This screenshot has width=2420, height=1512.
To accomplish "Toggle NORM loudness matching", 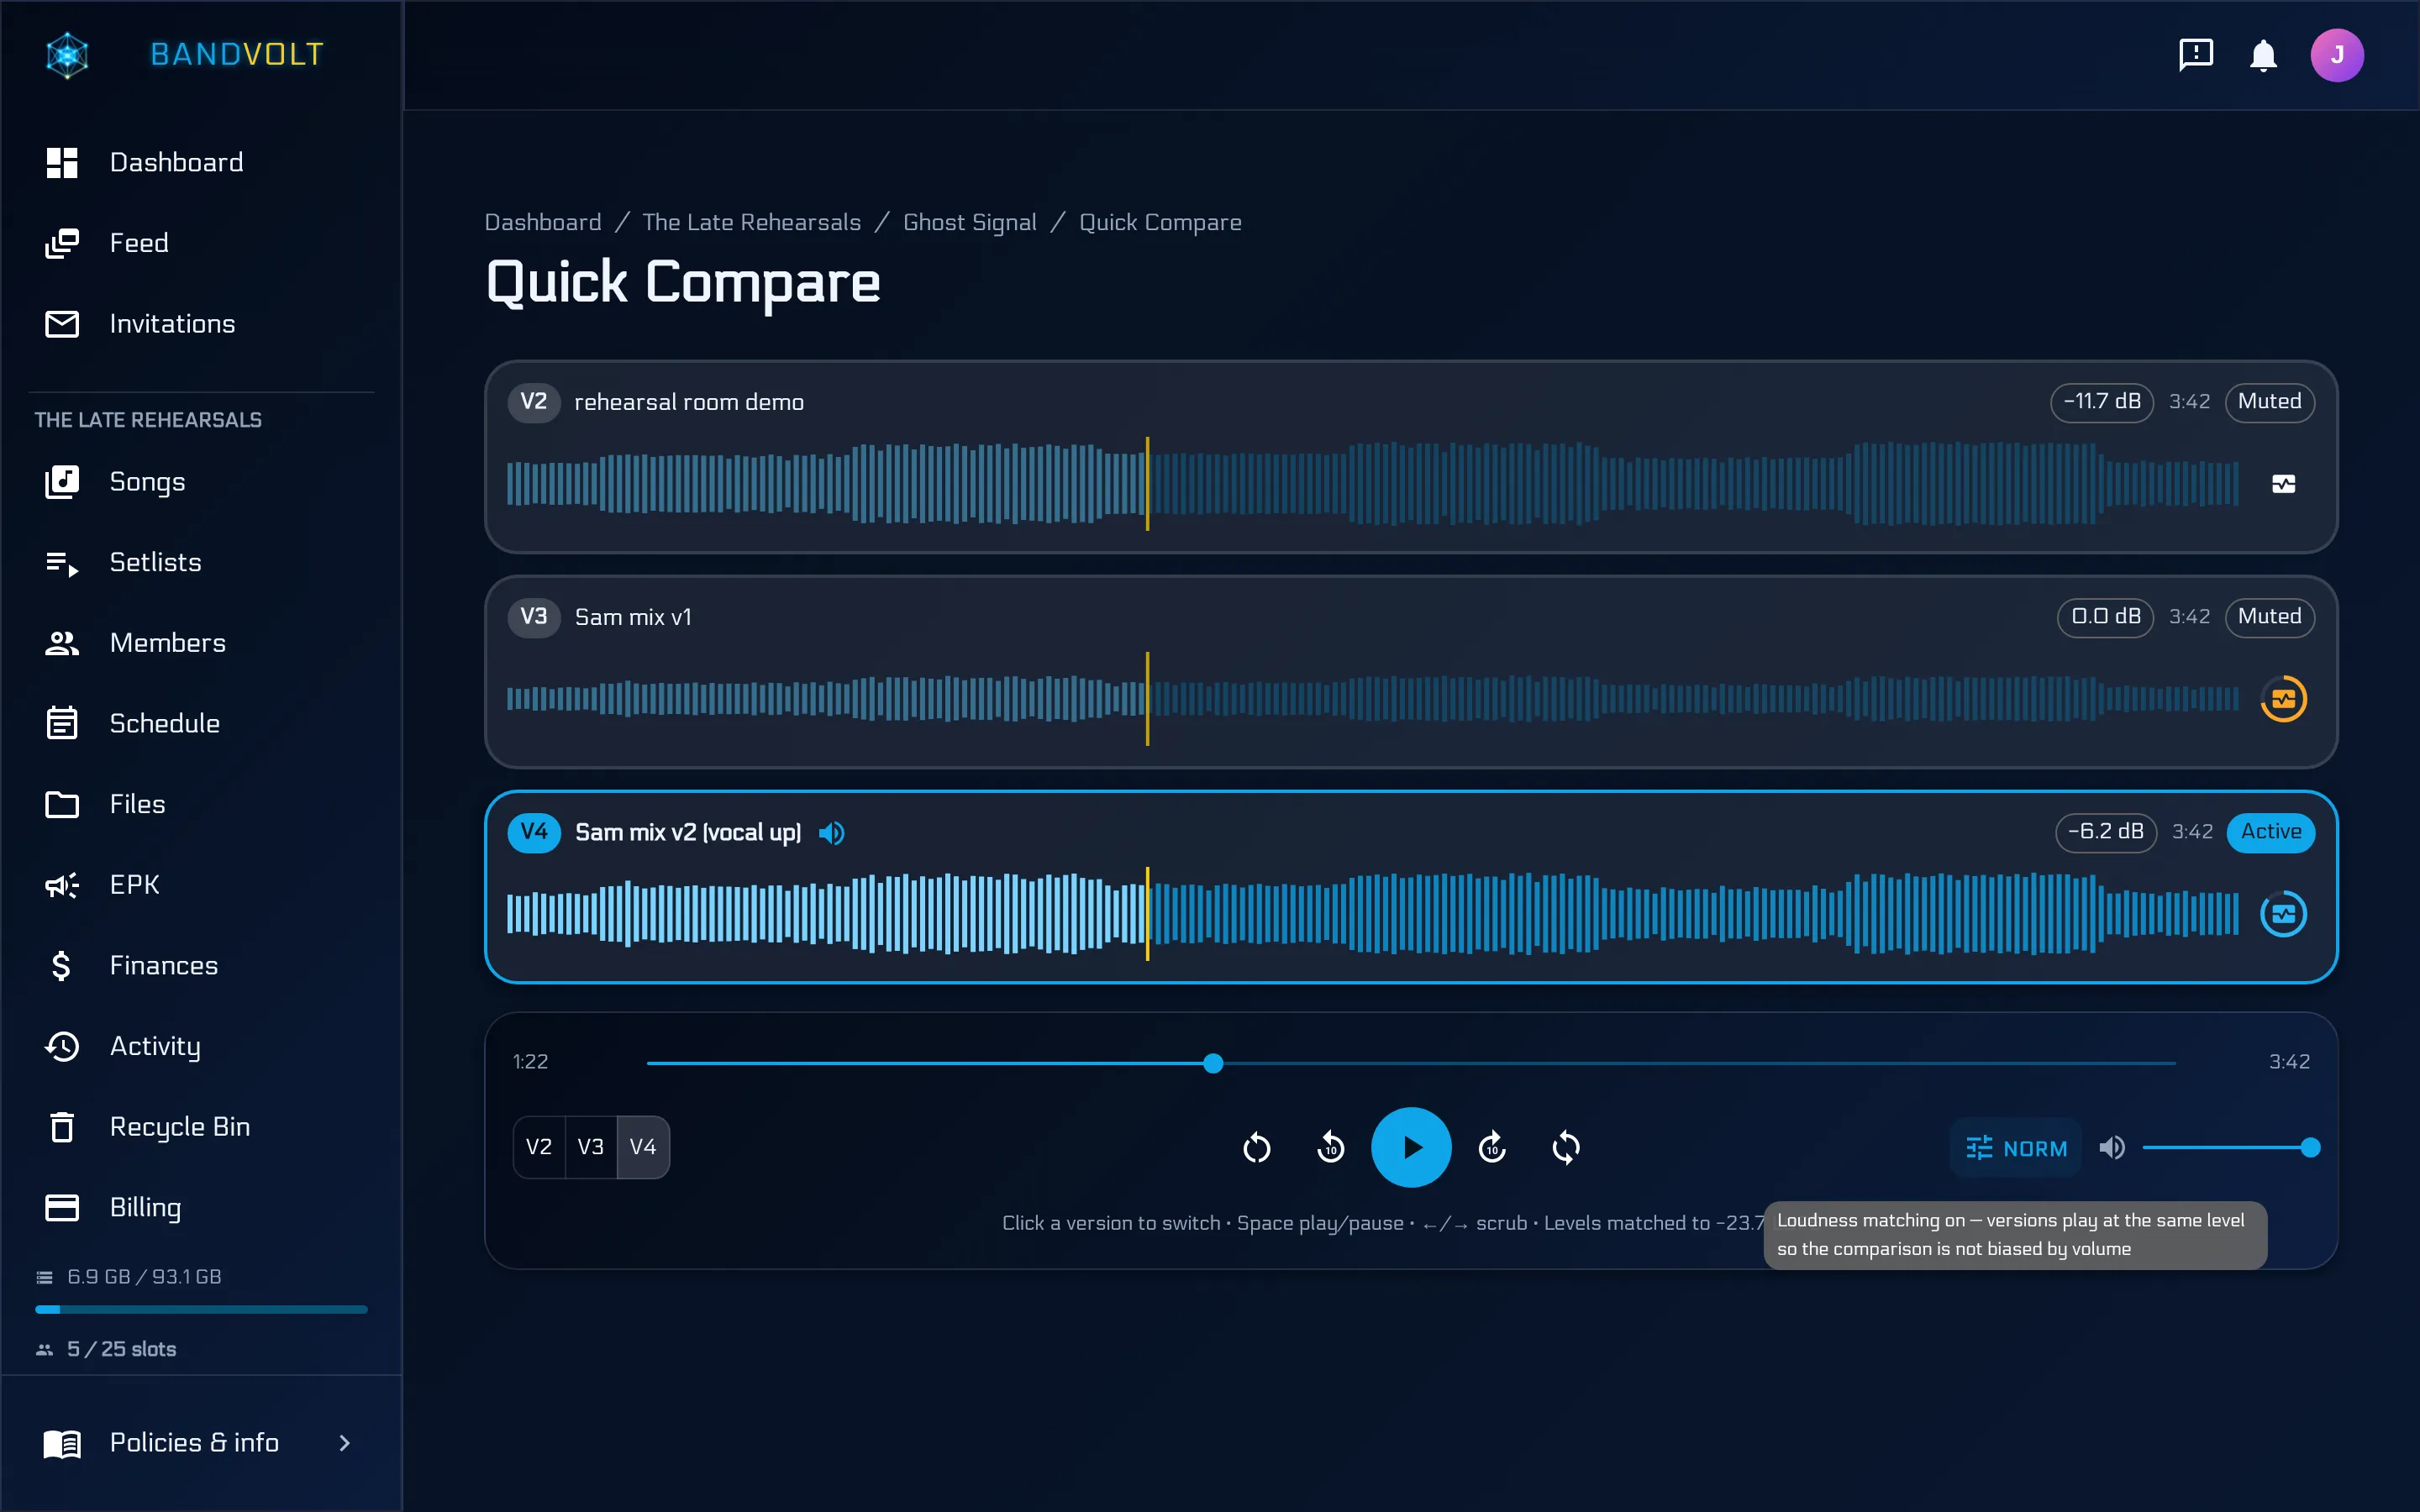I will click(x=2016, y=1148).
